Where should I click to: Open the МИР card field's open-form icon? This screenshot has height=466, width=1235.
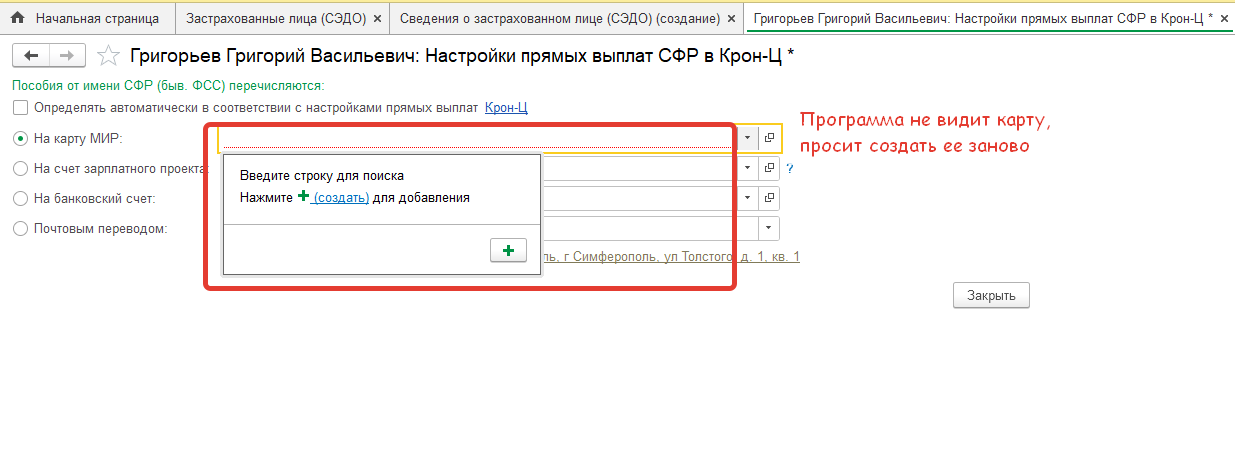click(769, 138)
